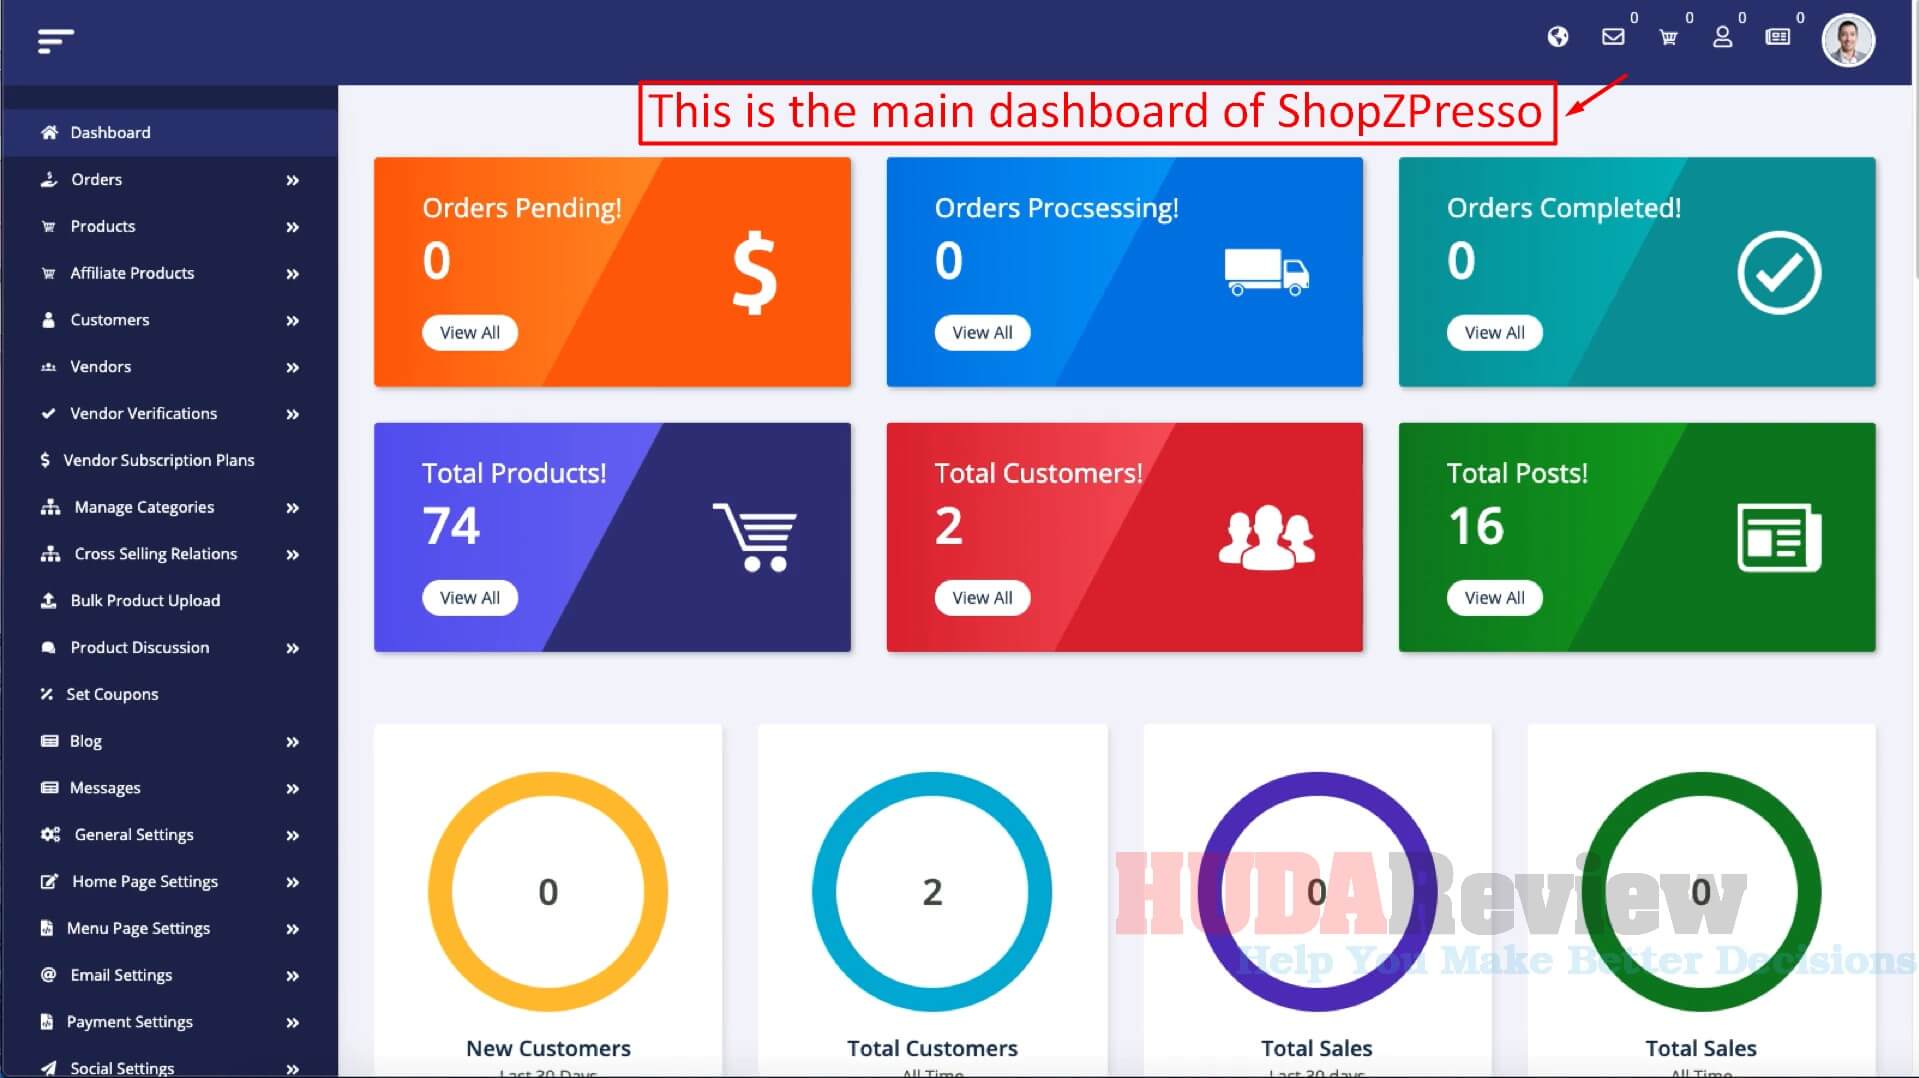View all under Total Posts
Image resolution: width=1919 pixels, height=1078 pixels.
(x=1494, y=597)
